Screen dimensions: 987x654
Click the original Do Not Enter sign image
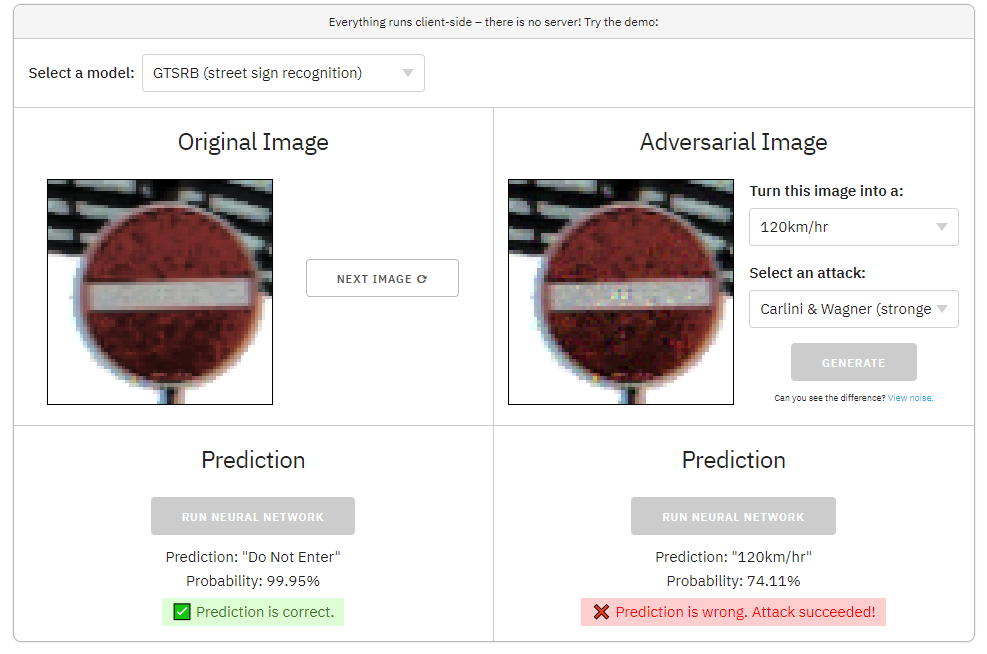click(160, 292)
